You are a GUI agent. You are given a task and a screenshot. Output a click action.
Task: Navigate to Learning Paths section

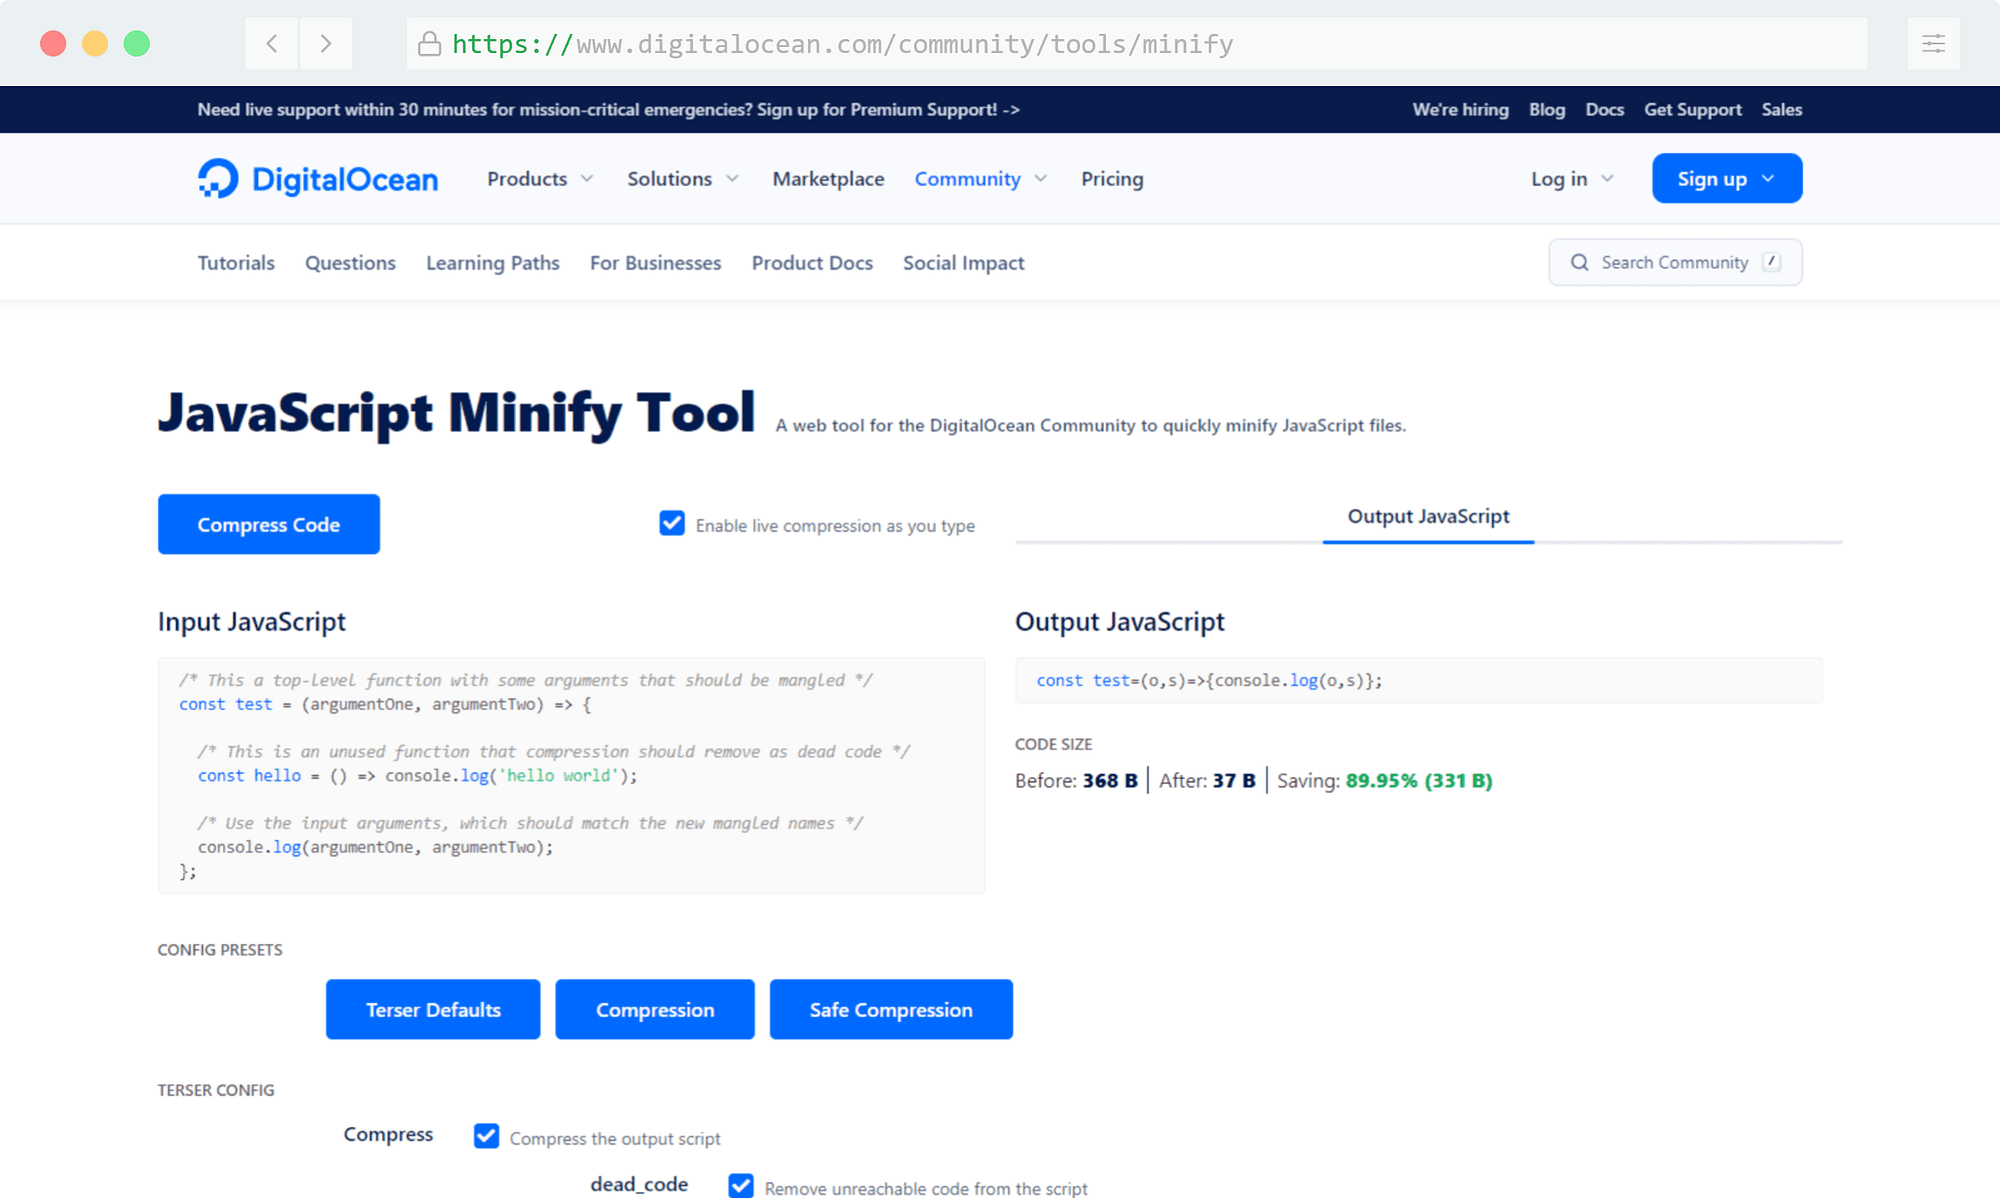[x=492, y=262]
